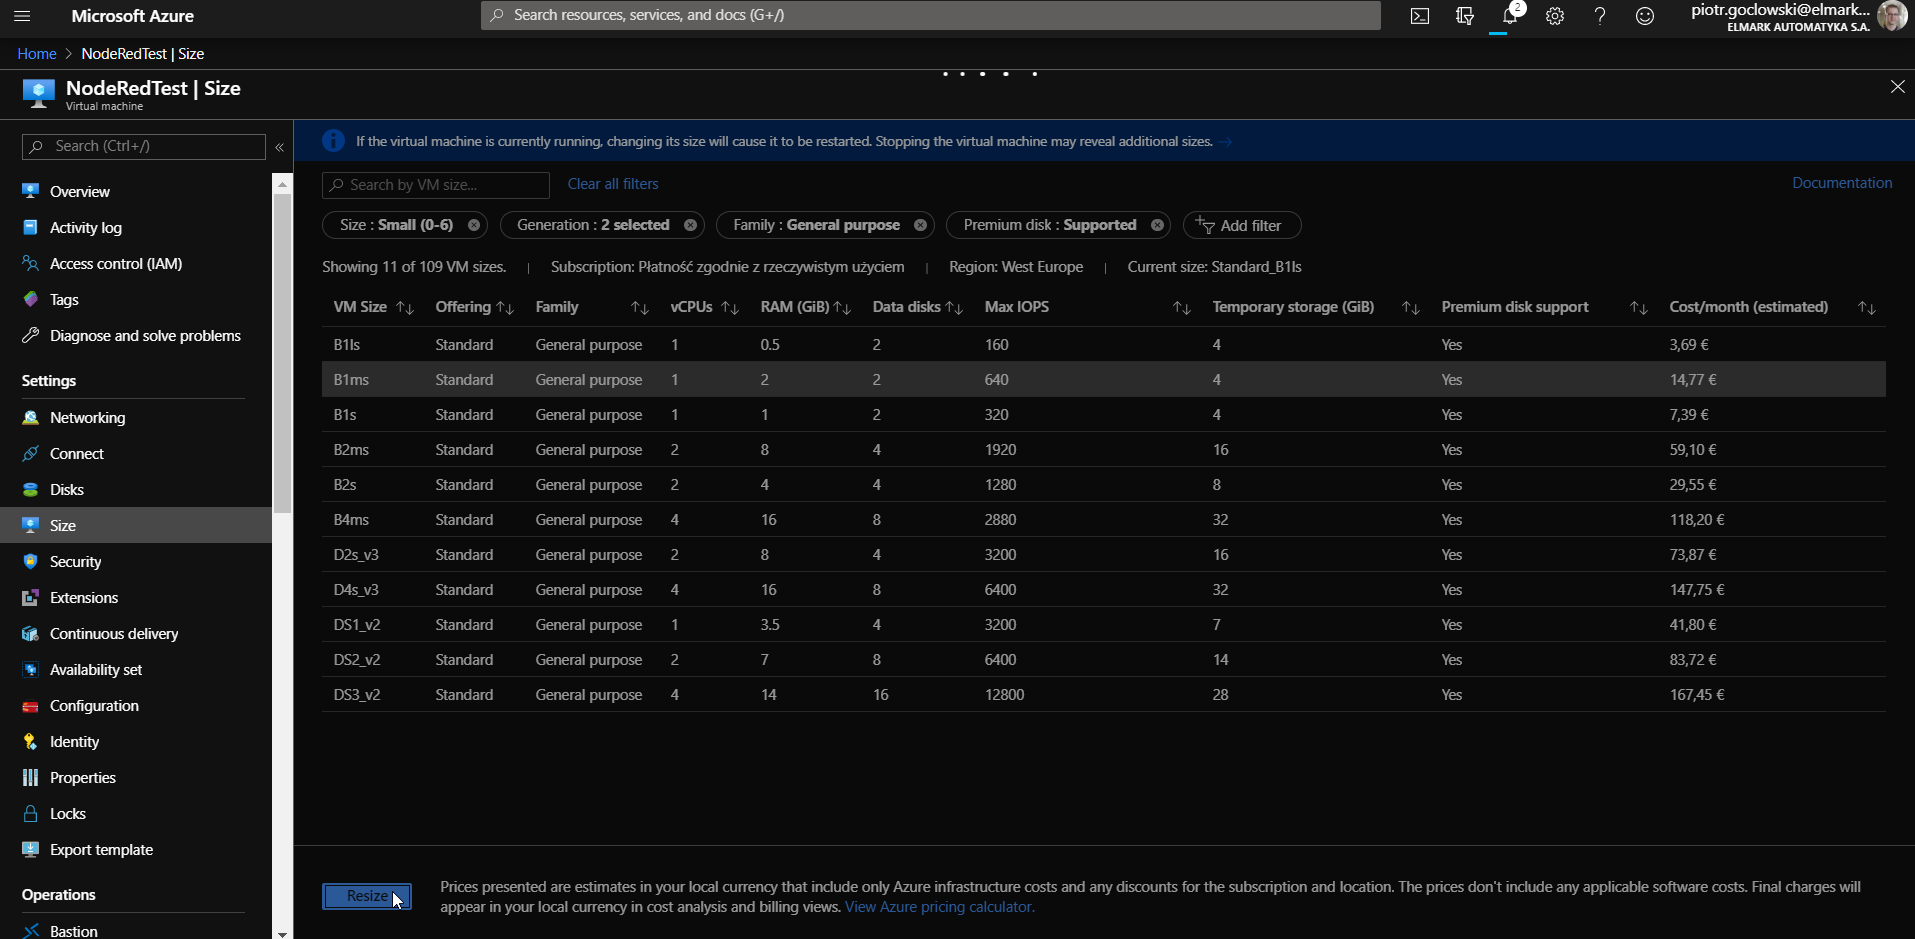The width and height of the screenshot is (1915, 939).
Task: Select the DS3_v2 VM size row
Action: (1104, 695)
